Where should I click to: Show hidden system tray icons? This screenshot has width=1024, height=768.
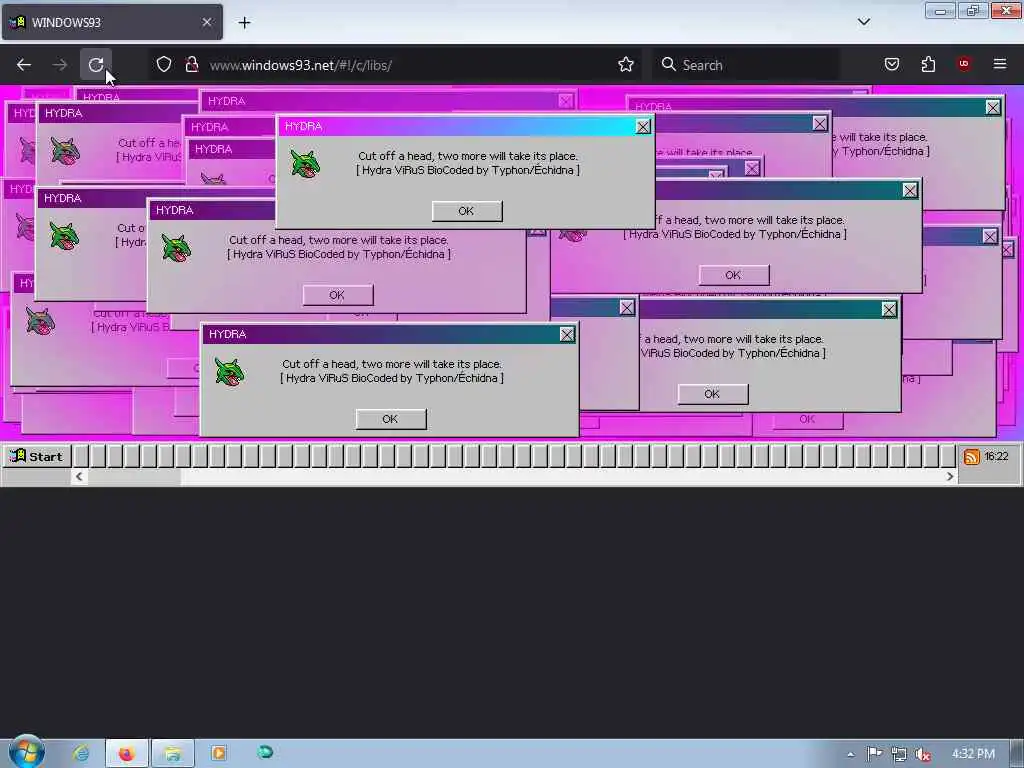(850, 754)
